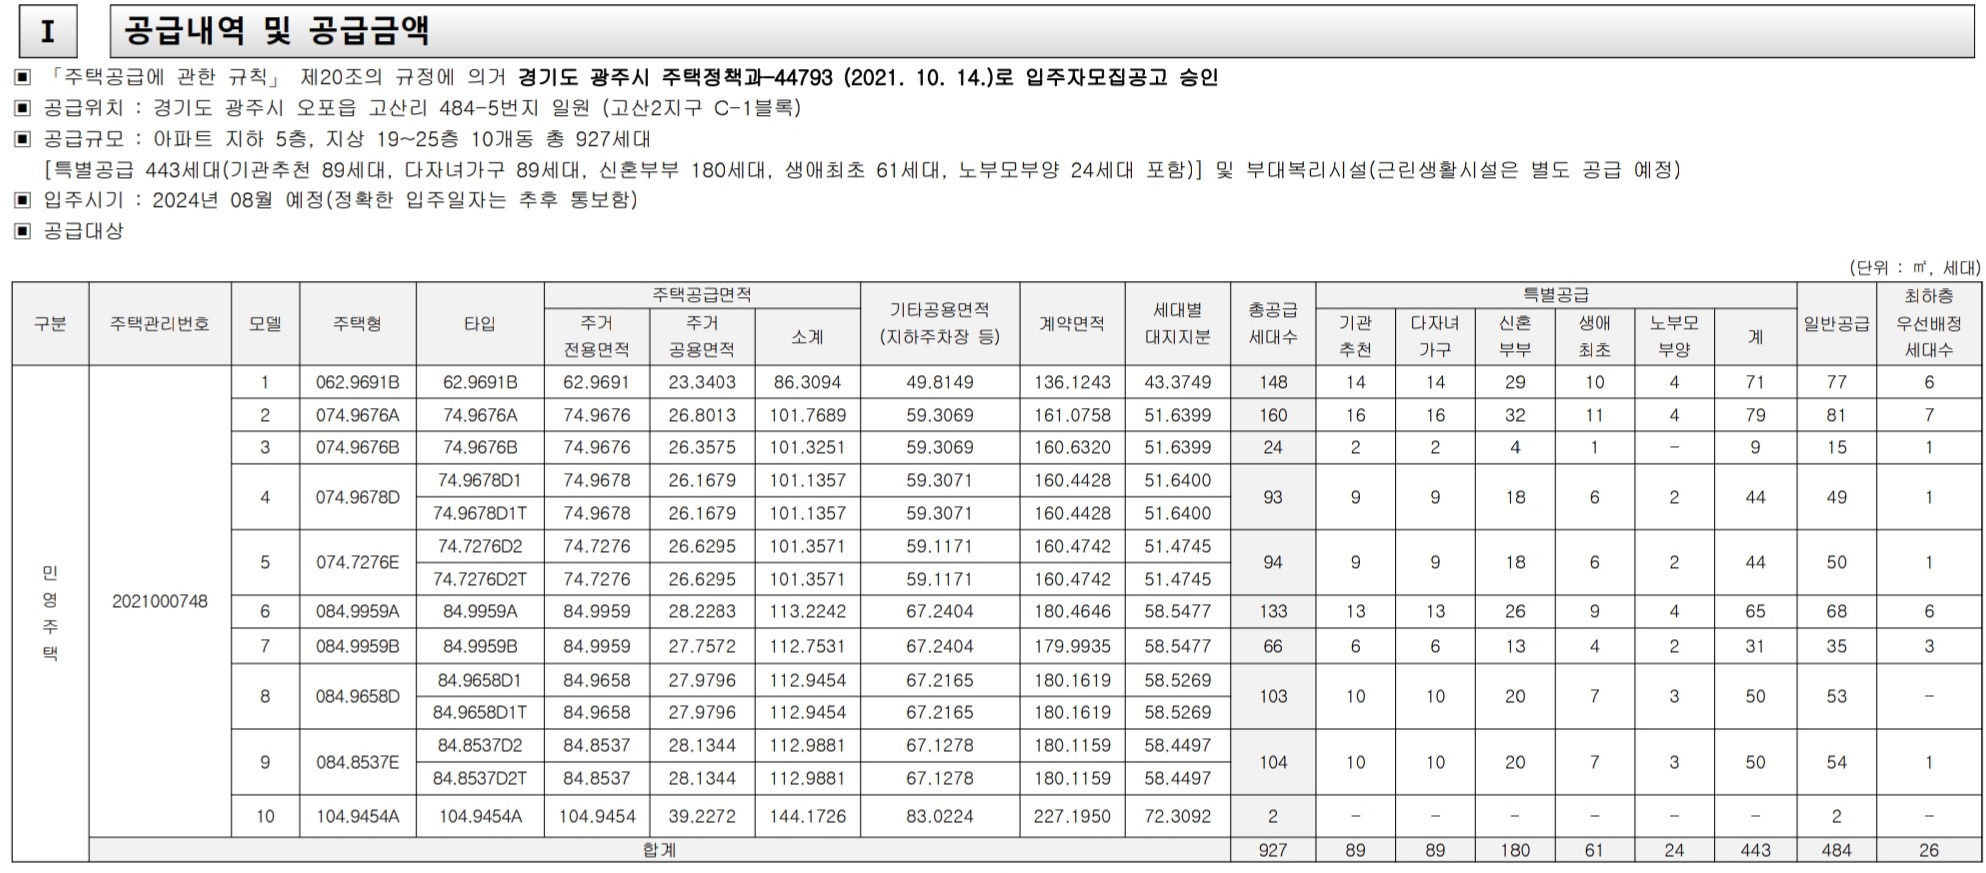Click the '기타공용면적 (지하주차장 등)' header
This screenshot has height=873, width=1986.
click(x=940, y=324)
